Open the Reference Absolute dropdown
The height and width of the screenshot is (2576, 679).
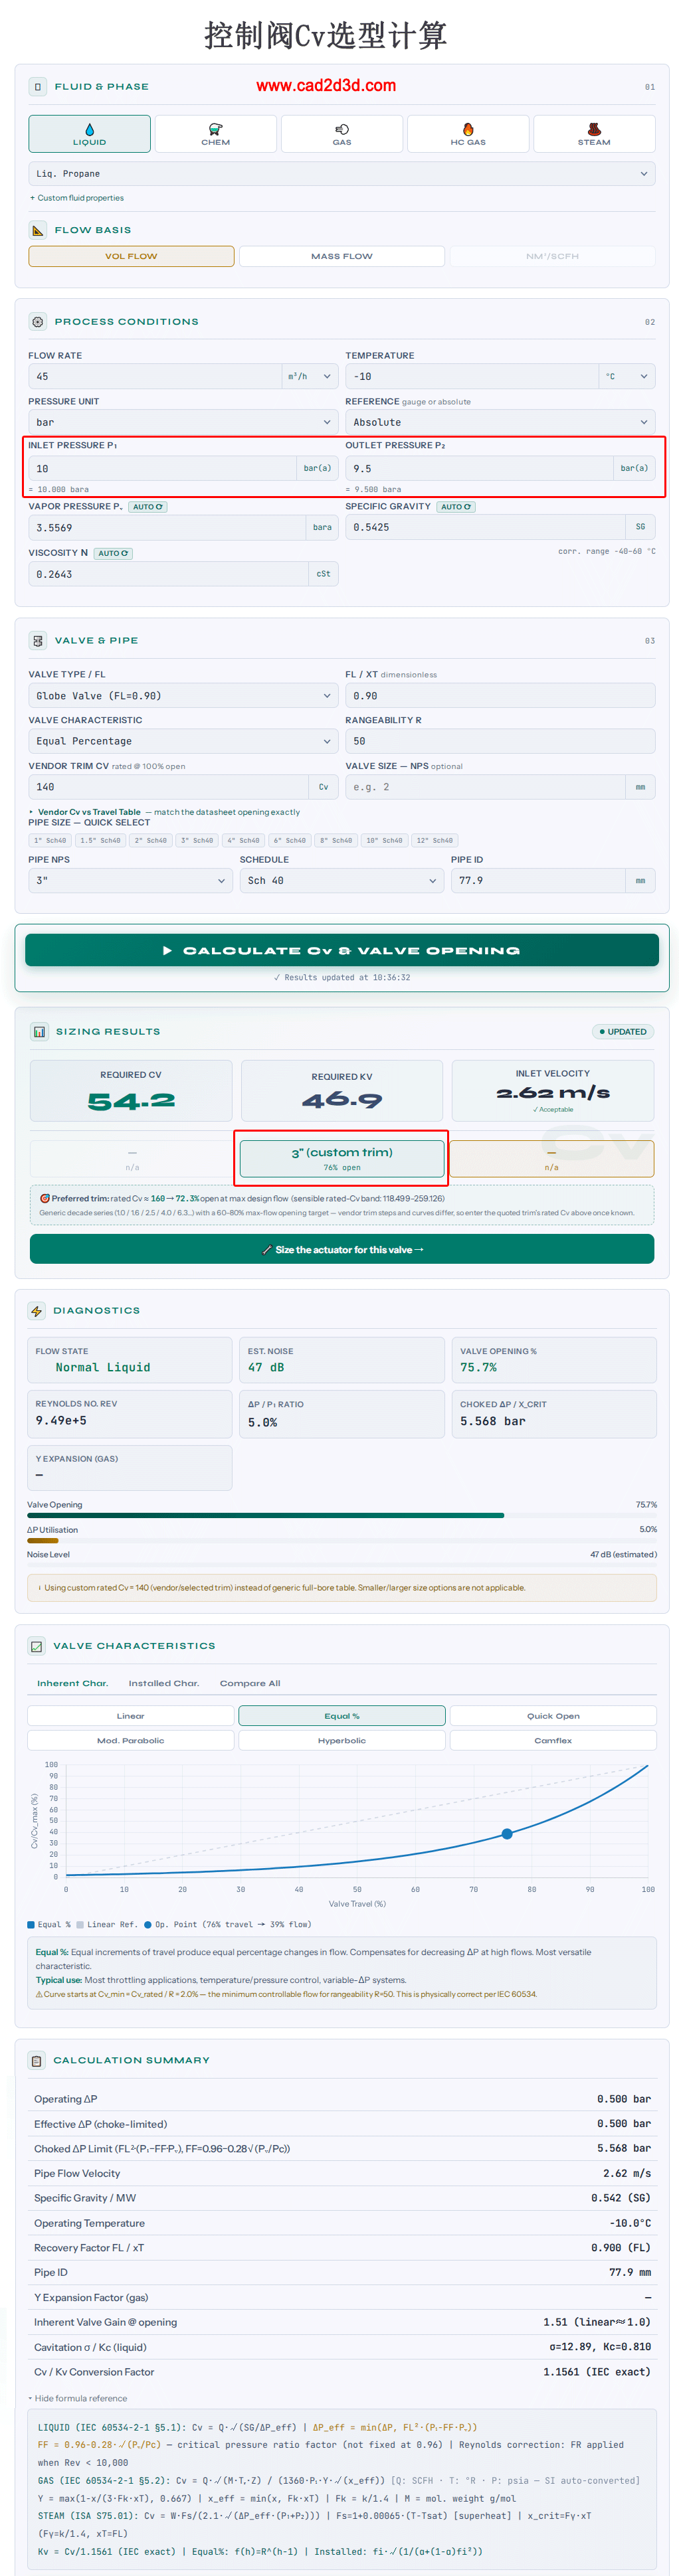coord(500,423)
